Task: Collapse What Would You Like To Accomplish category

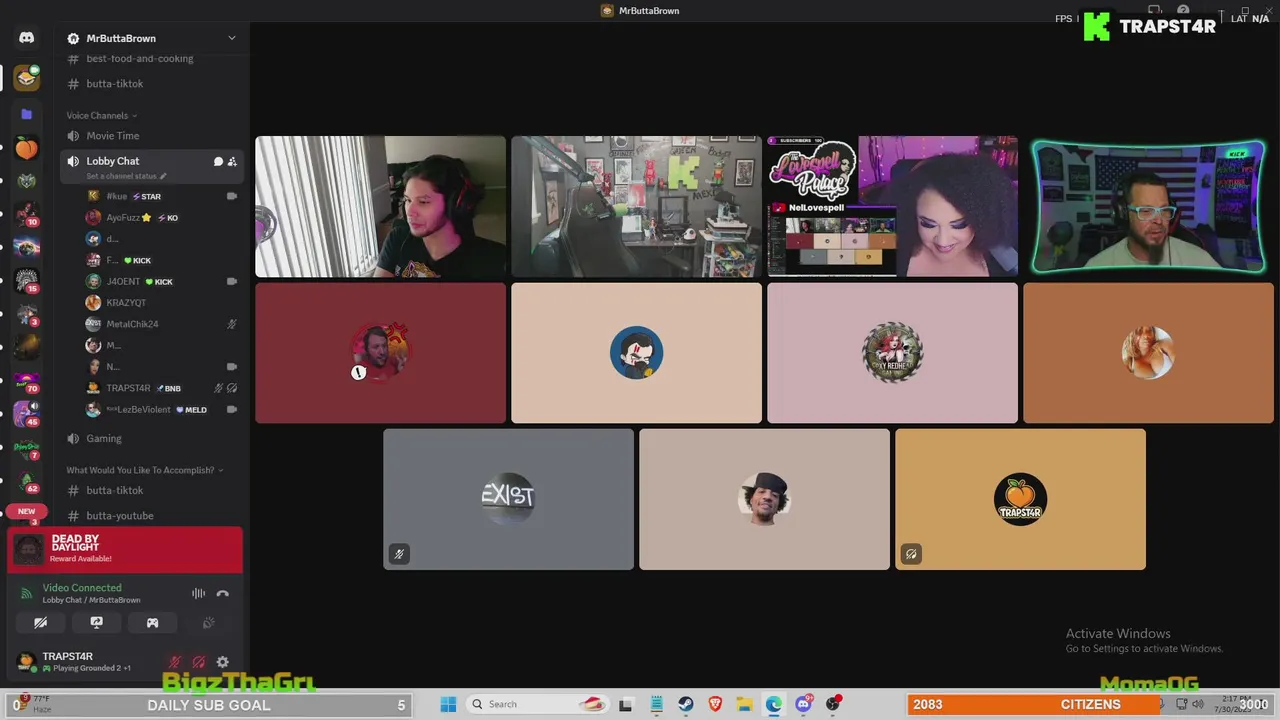Action: tap(144, 470)
